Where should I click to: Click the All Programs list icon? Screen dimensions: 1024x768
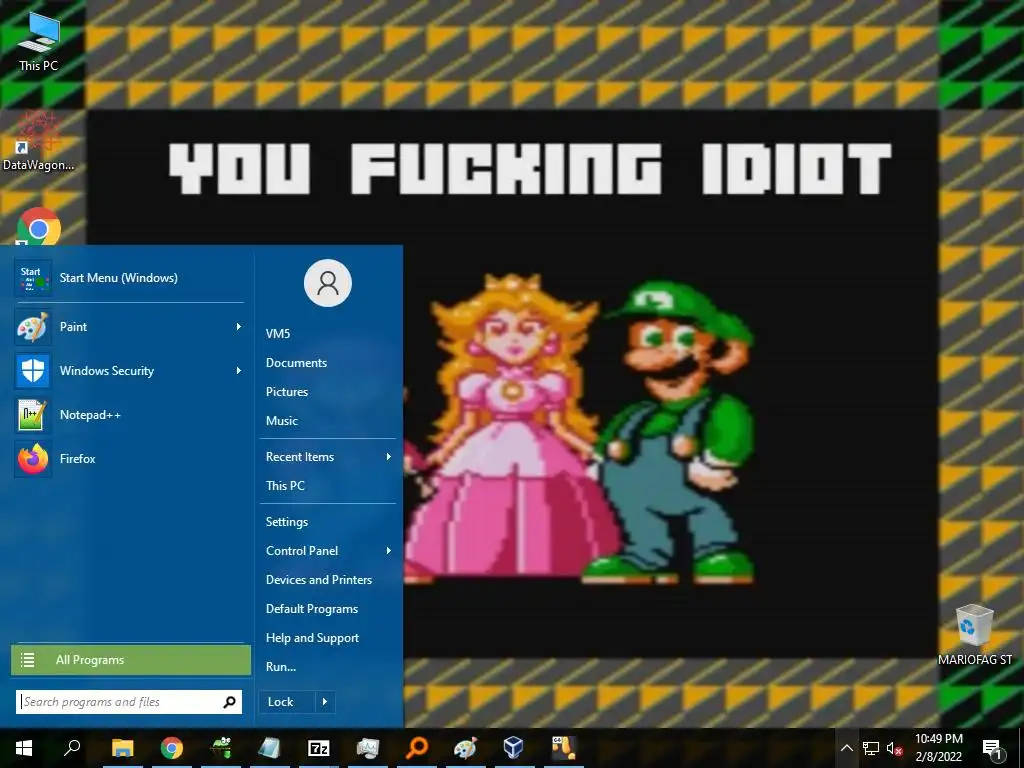click(27, 660)
